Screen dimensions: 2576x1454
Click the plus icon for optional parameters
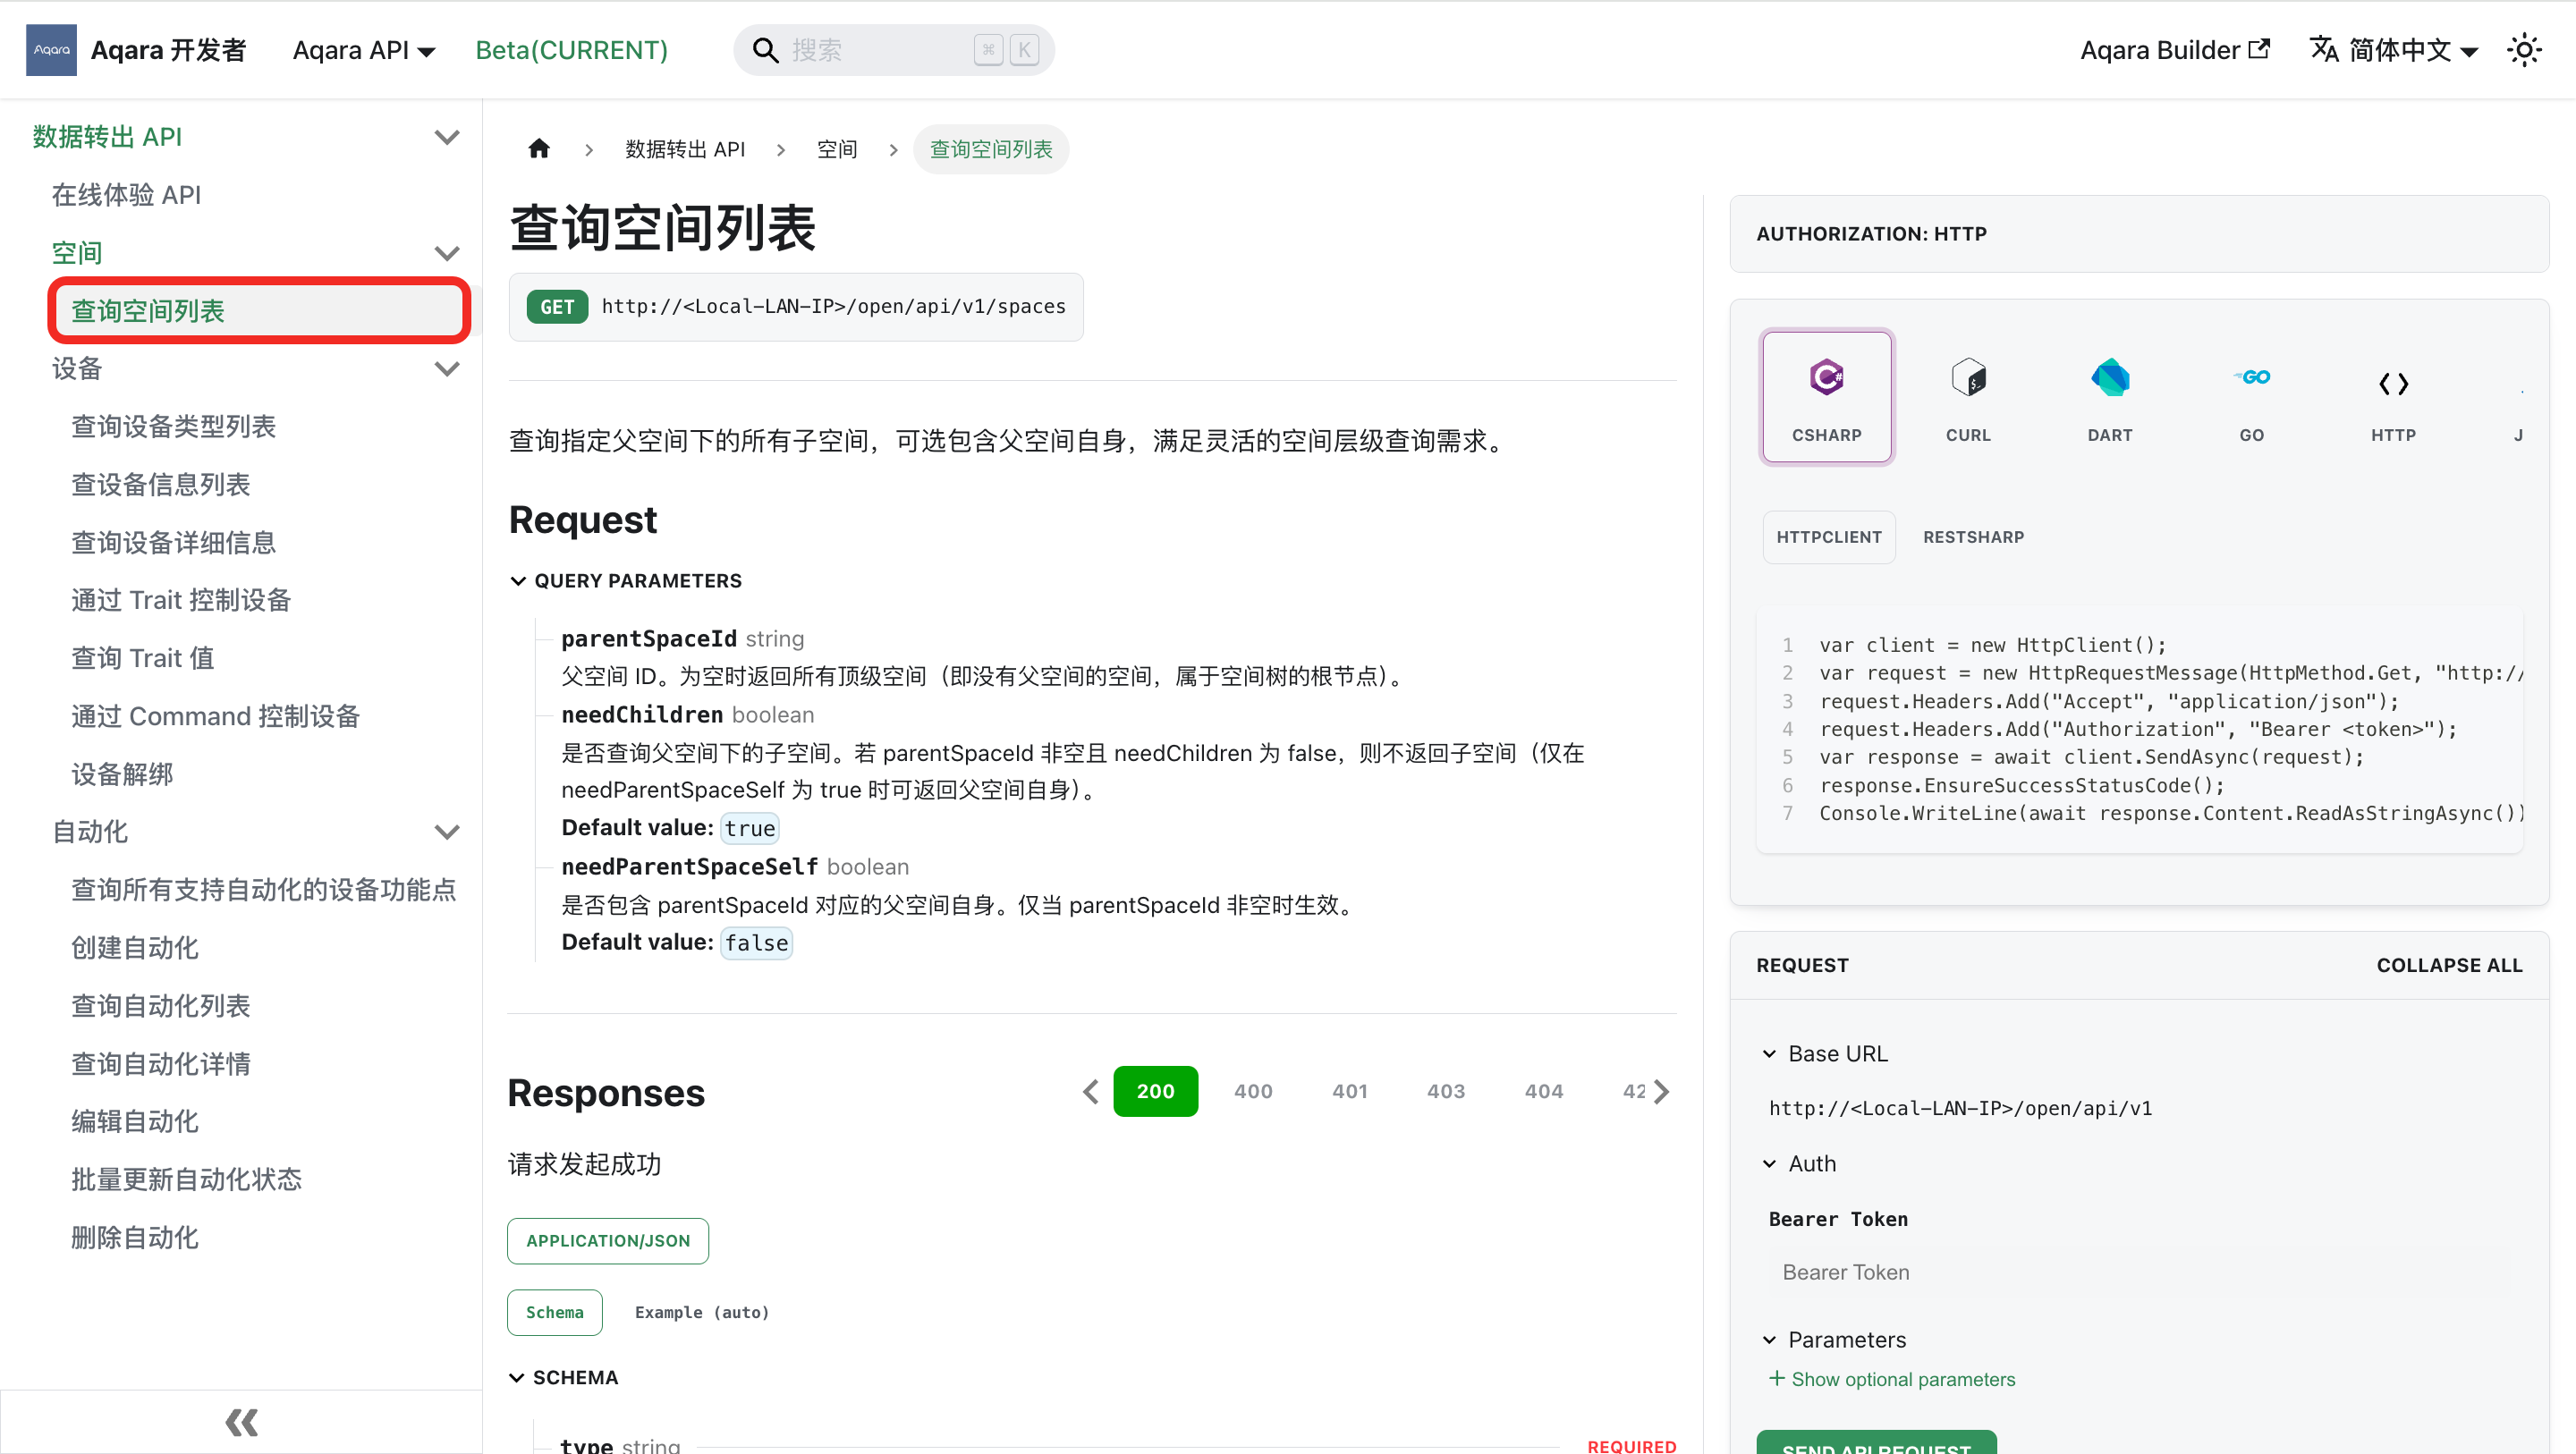pyautogui.click(x=1776, y=1379)
